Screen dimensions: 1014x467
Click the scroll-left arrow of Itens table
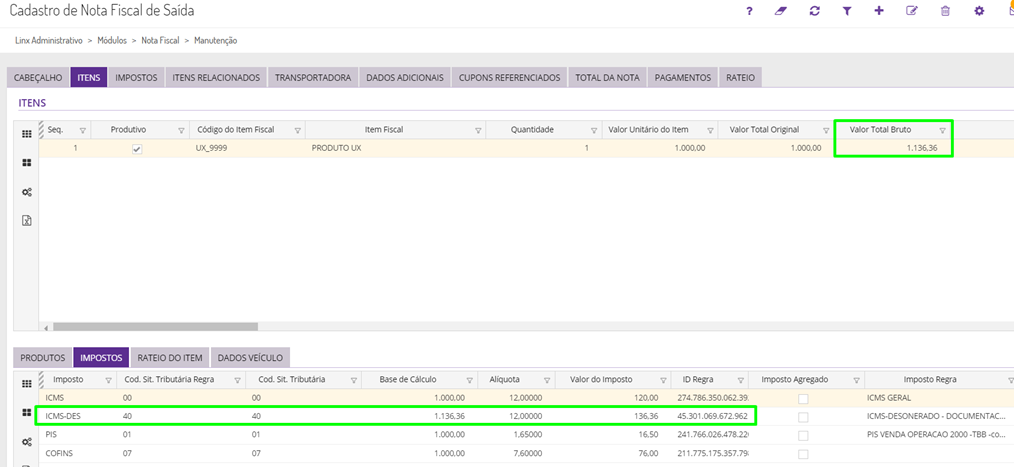(46, 327)
